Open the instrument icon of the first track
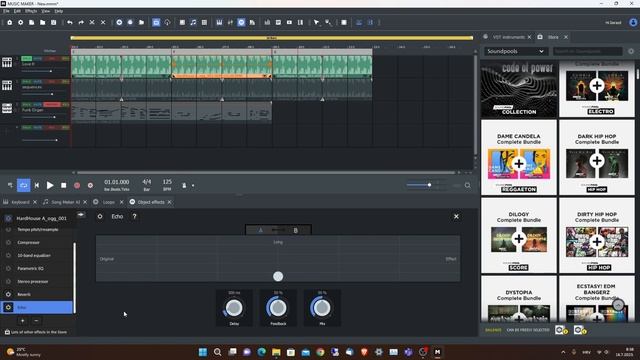This screenshot has width=640, height=360. (x=7, y=62)
